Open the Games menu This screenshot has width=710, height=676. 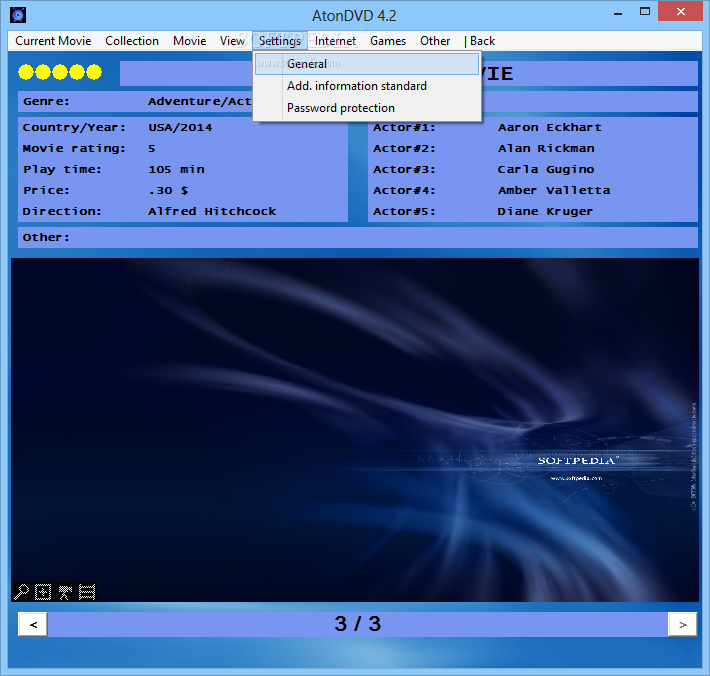click(388, 41)
